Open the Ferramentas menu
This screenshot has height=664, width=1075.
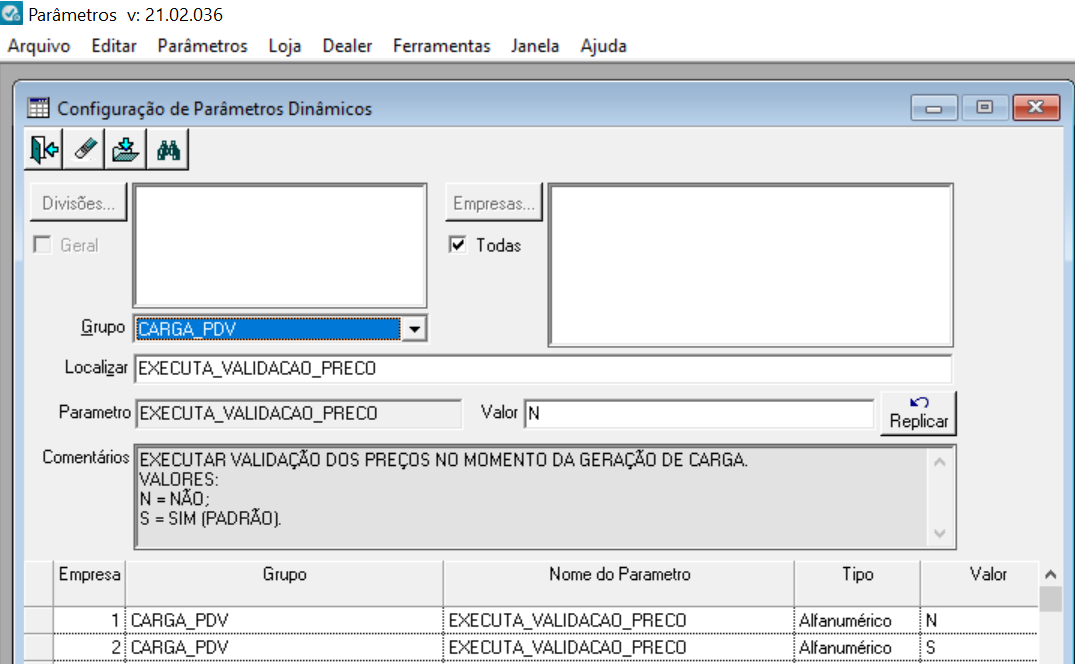pyautogui.click(x=442, y=46)
